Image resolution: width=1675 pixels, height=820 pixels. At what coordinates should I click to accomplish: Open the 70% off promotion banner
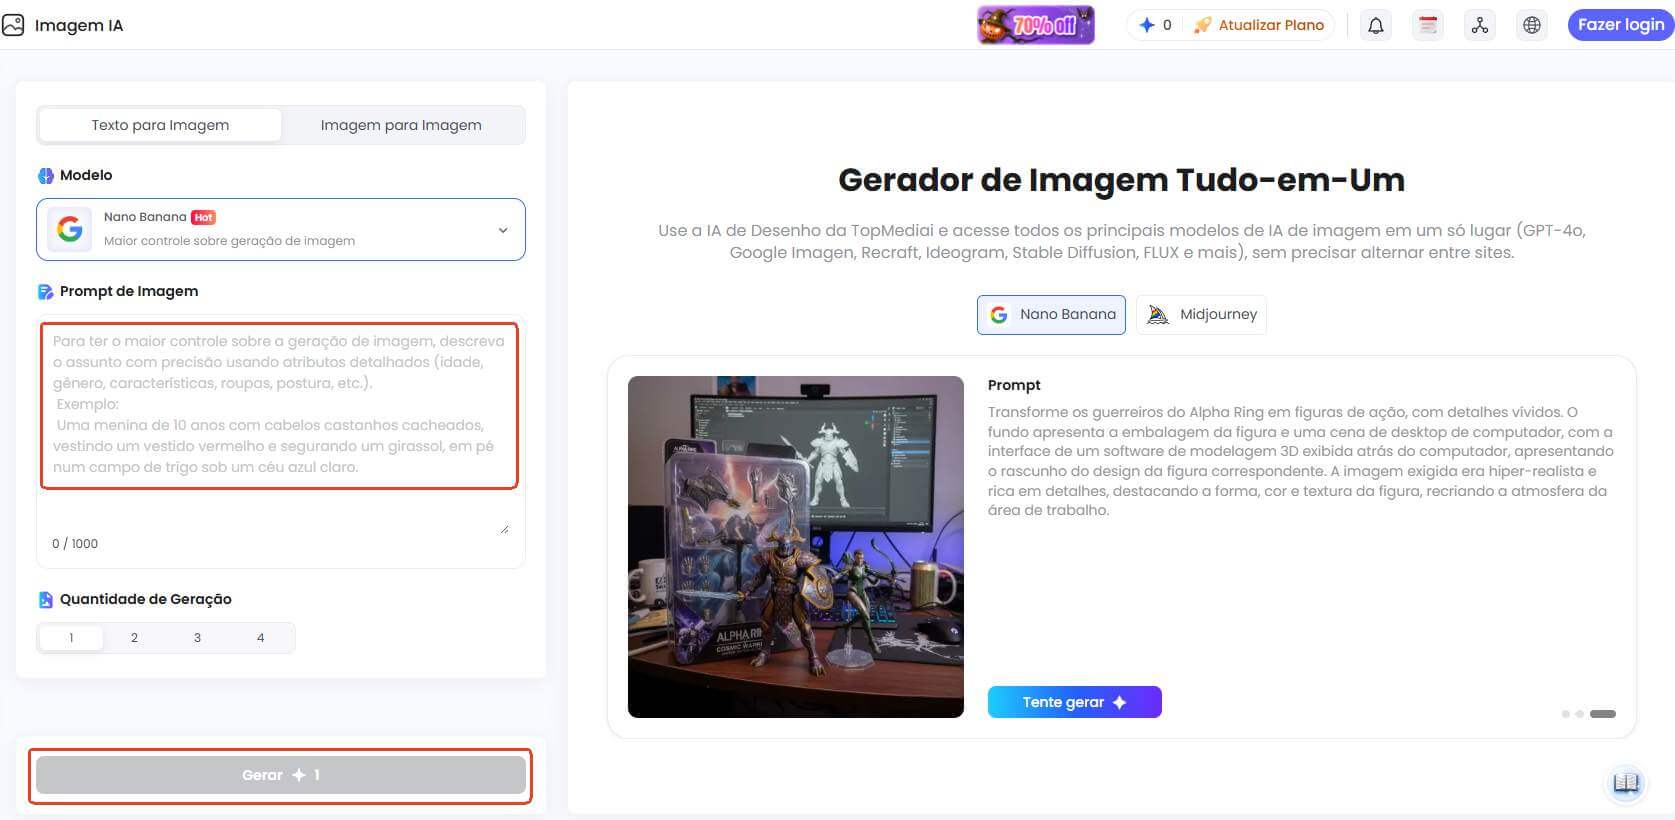tap(1036, 25)
